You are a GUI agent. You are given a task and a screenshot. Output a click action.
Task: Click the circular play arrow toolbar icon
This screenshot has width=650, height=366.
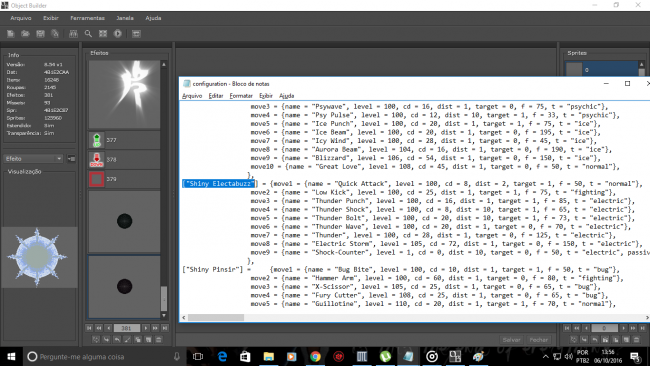(x=118, y=34)
